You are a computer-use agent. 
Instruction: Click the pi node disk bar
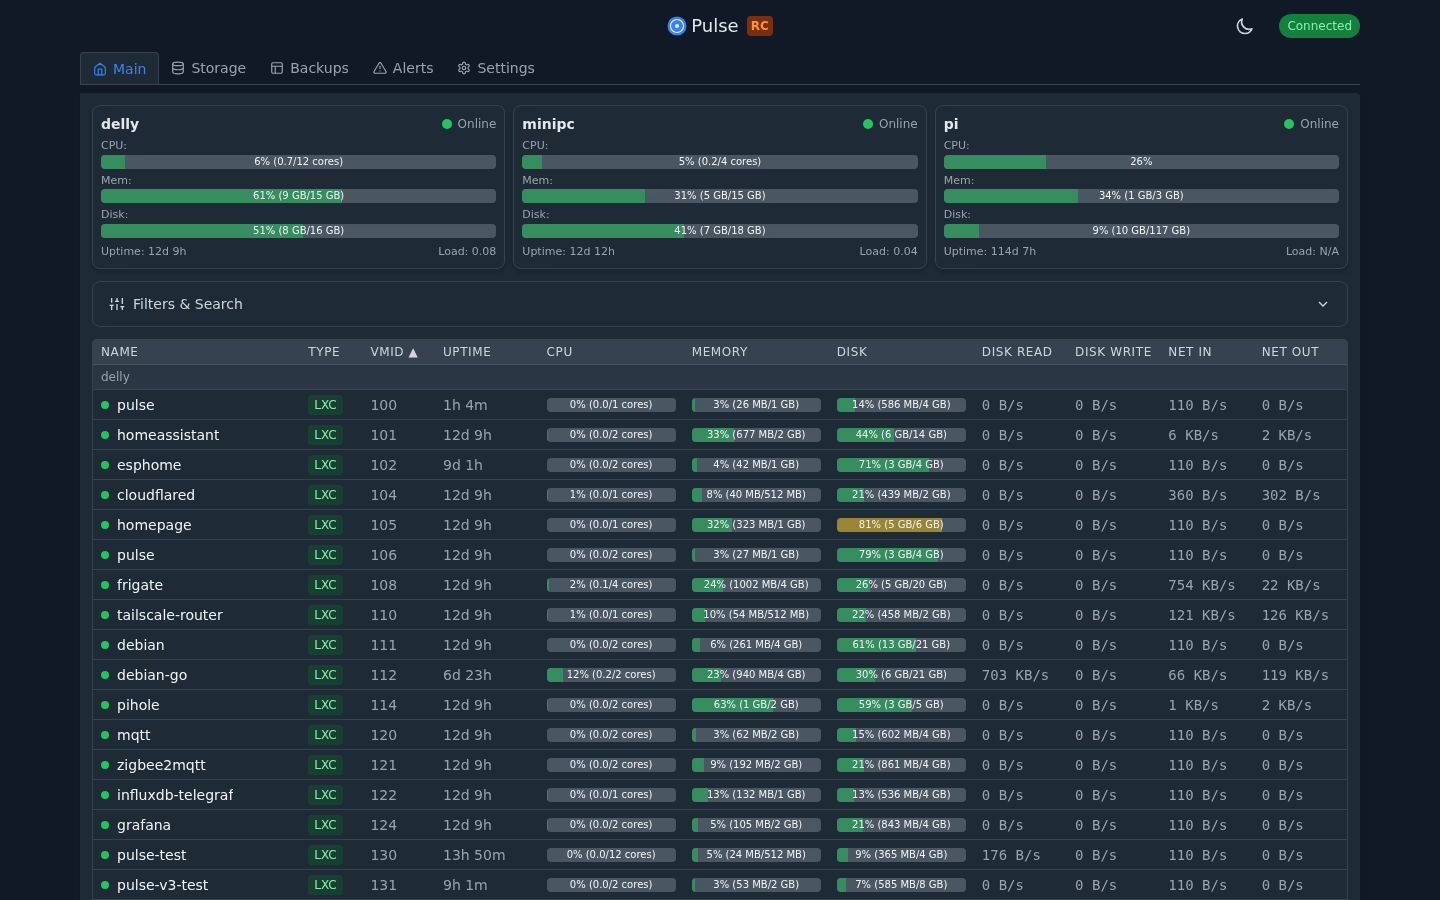(x=1141, y=231)
